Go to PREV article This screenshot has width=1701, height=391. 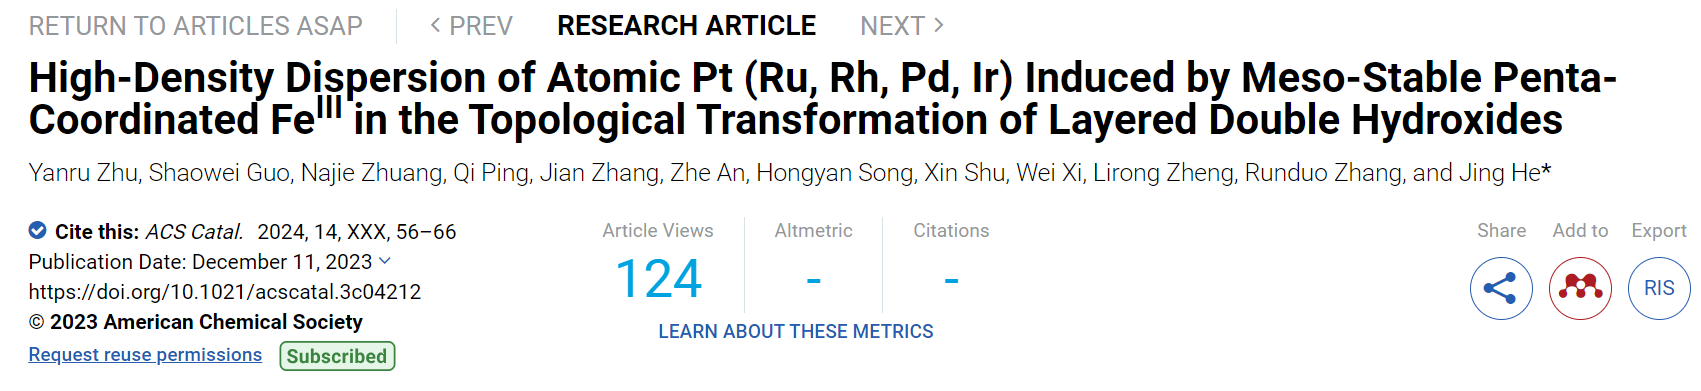point(471,26)
